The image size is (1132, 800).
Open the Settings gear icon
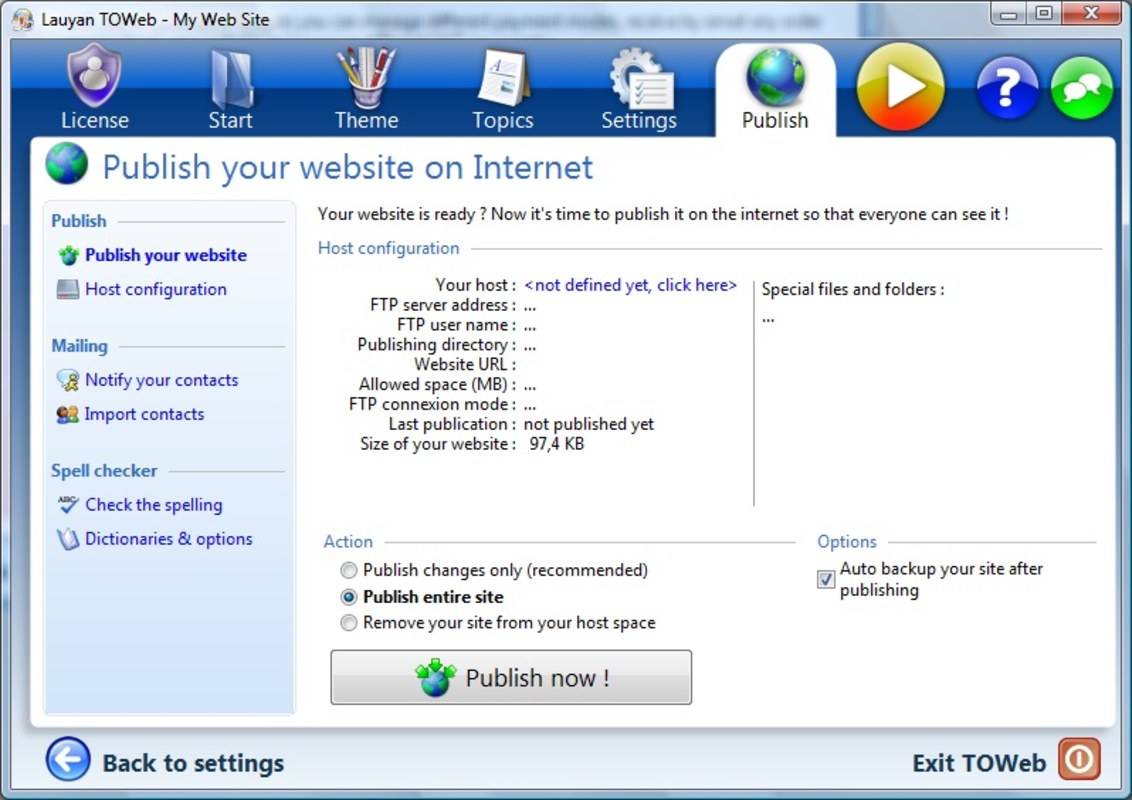point(639,80)
